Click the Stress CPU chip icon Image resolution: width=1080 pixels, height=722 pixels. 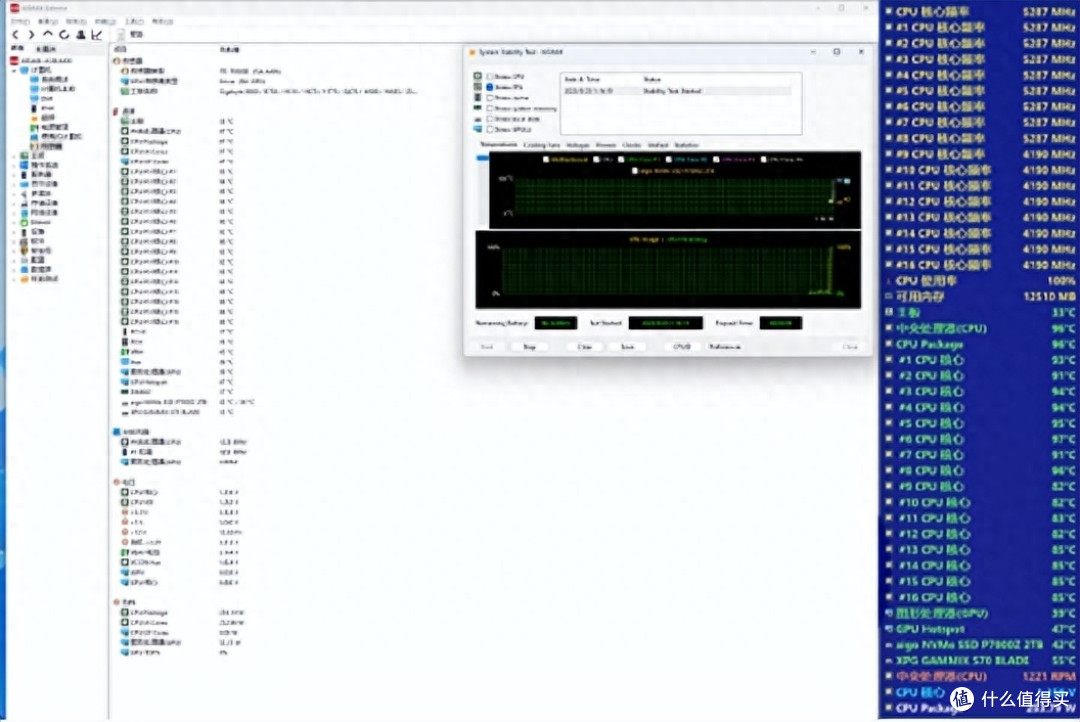click(x=478, y=76)
